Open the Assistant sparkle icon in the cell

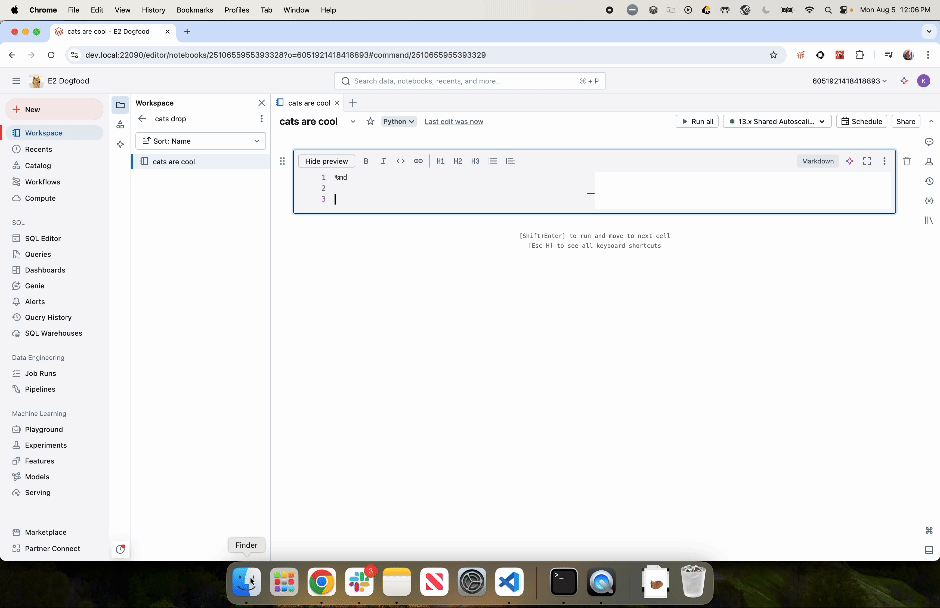click(849, 161)
